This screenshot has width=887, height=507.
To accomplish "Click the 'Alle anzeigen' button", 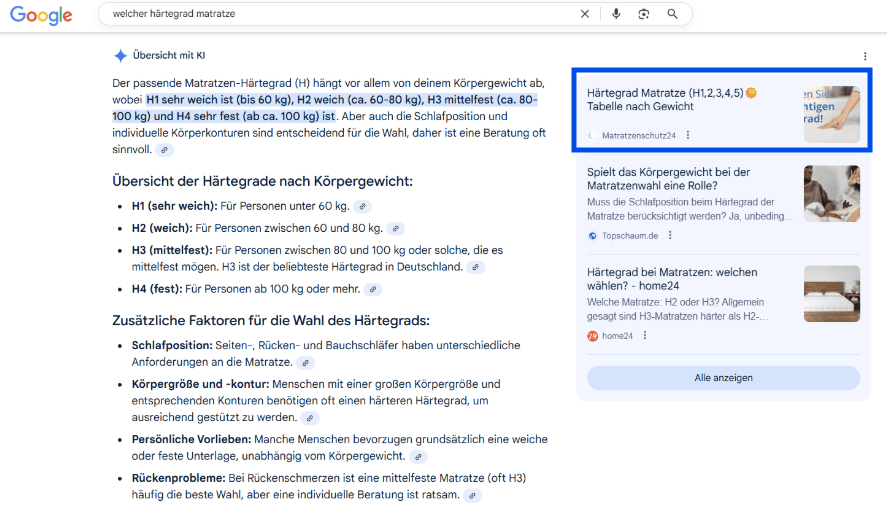I will [724, 378].
